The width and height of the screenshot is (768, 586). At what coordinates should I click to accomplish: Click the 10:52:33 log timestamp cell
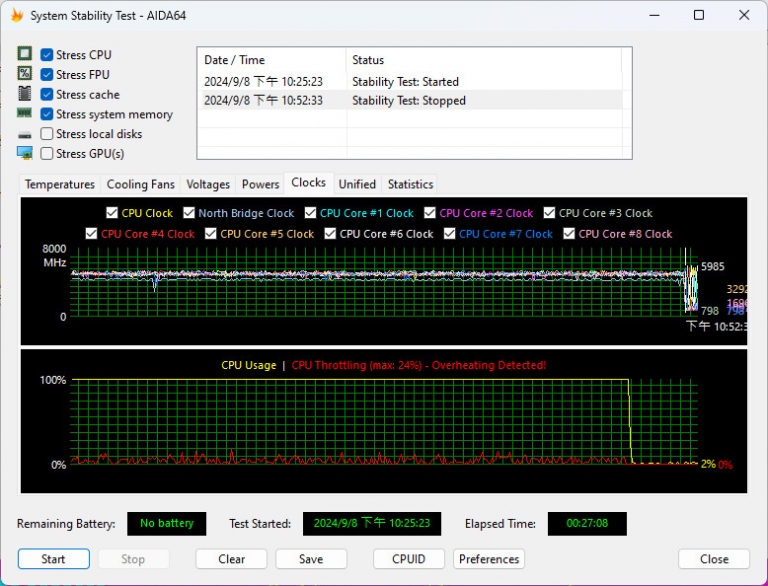tap(264, 100)
